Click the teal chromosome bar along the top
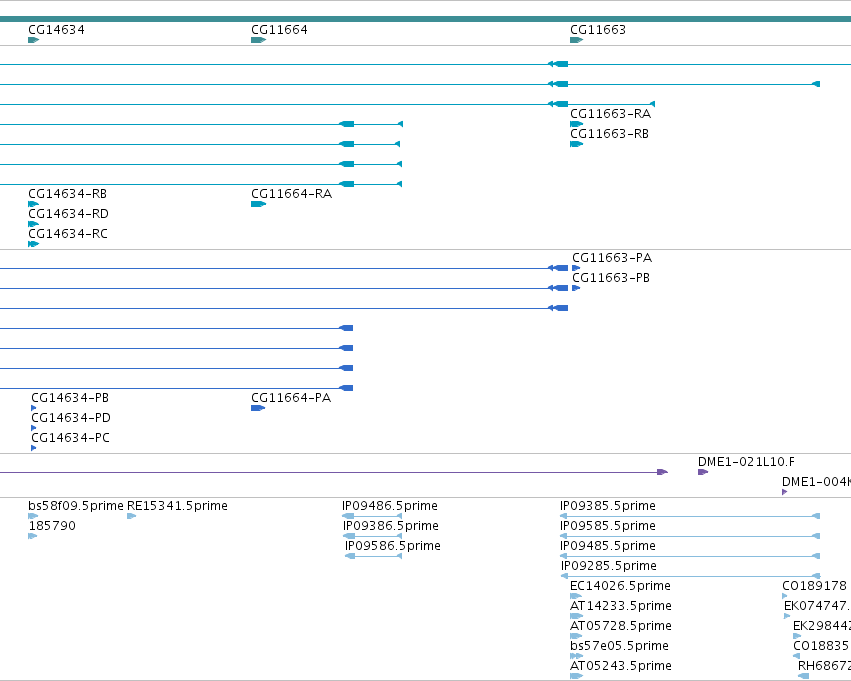Screen dimensions: 851x681 click(426, 19)
